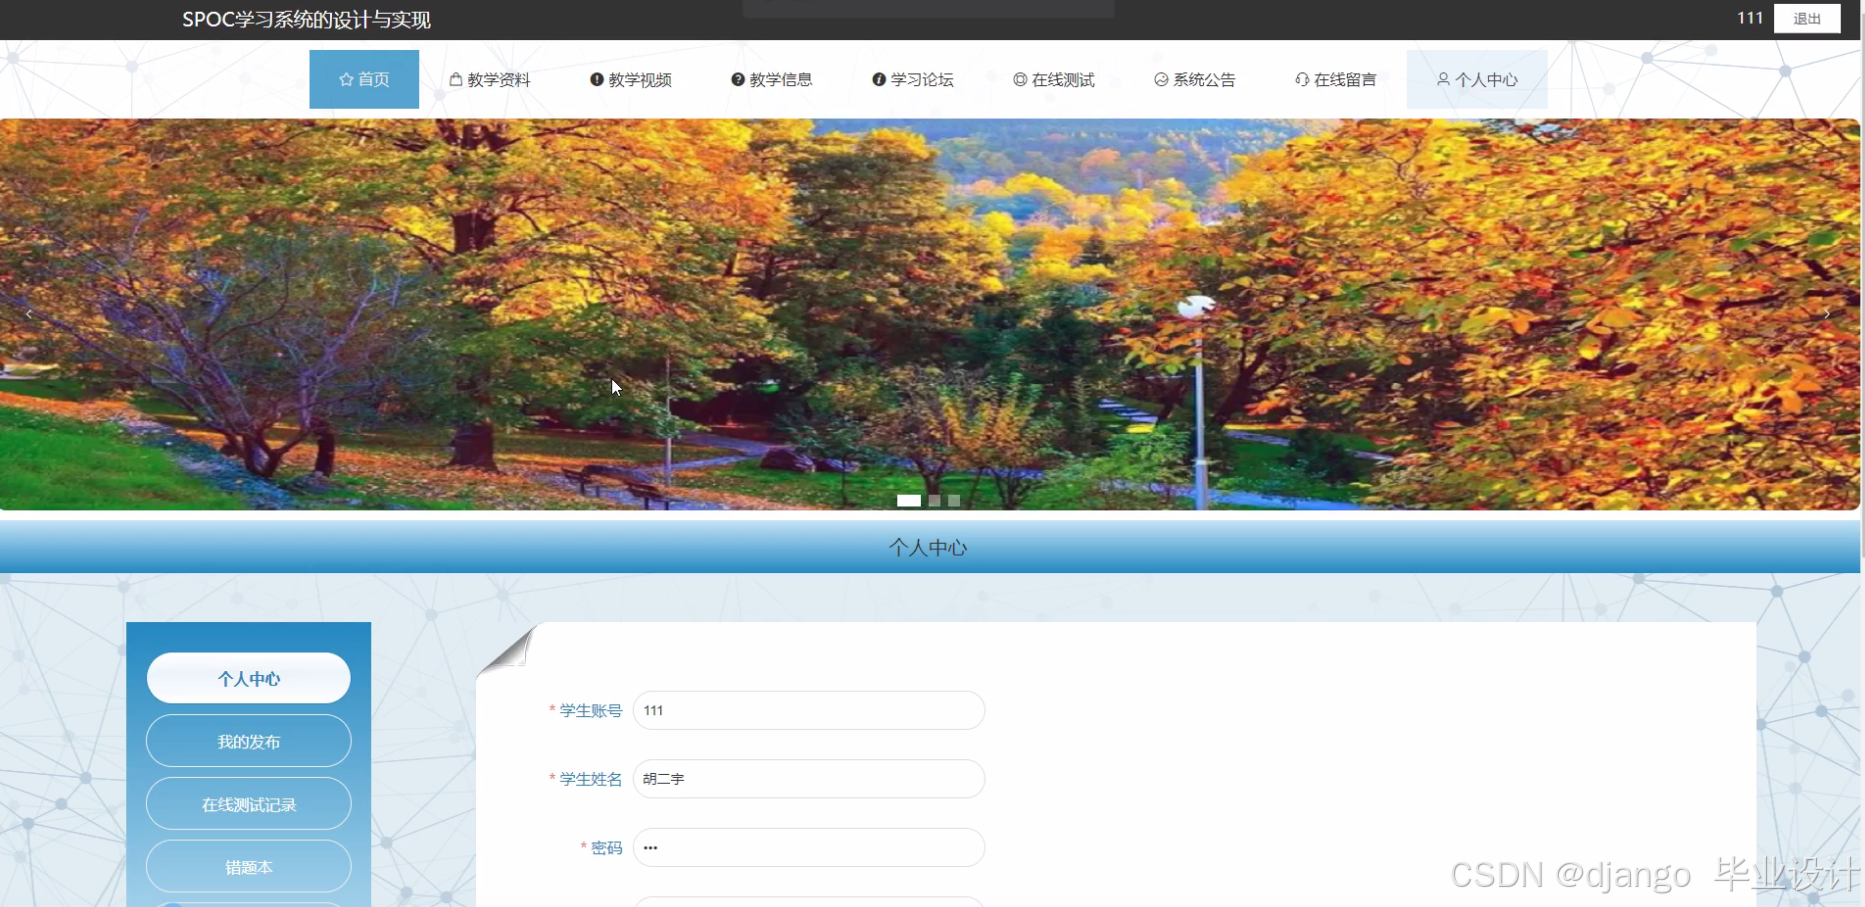Open 我的发布 in the sidebar
The width and height of the screenshot is (1865, 907).
[x=248, y=740]
